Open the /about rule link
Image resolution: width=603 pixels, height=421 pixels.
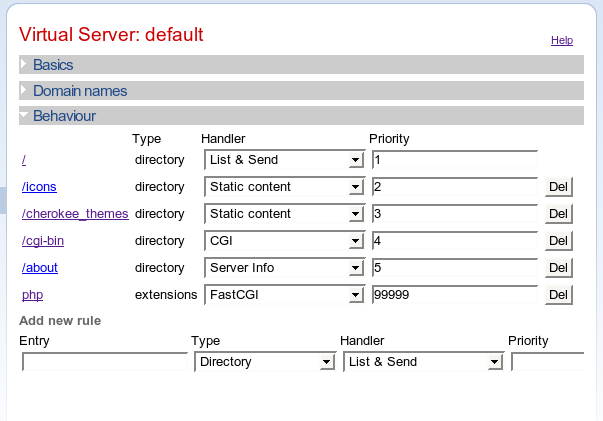pyautogui.click(x=40, y=268)
